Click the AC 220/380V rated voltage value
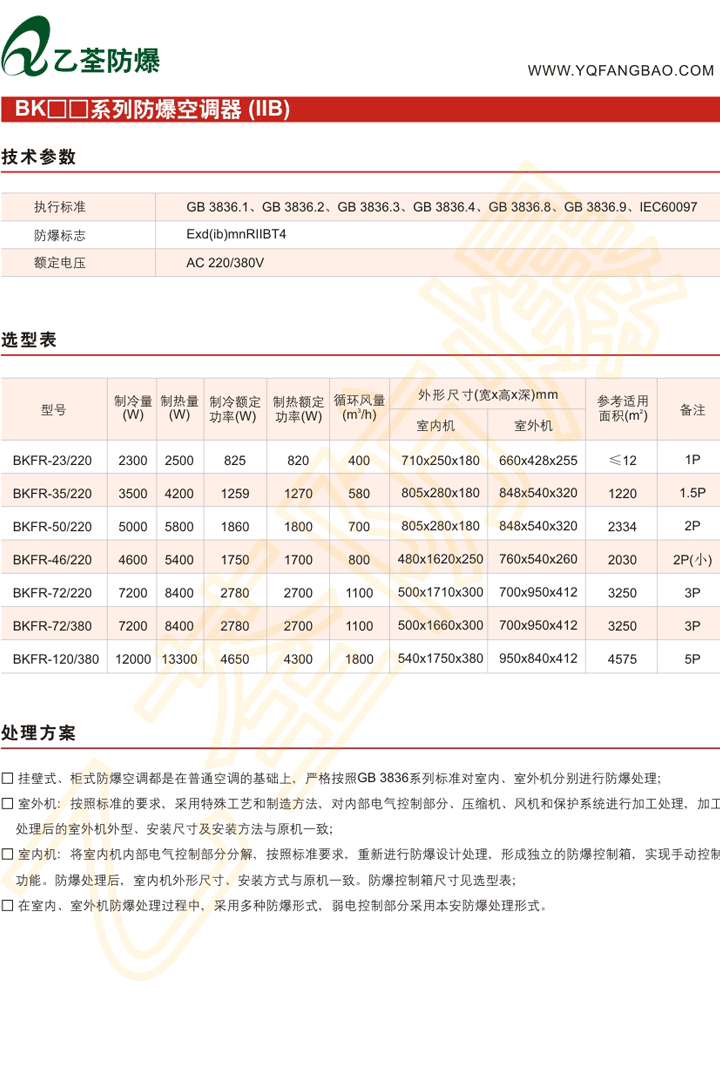The image size is (720, 1074). coord(226,262)
